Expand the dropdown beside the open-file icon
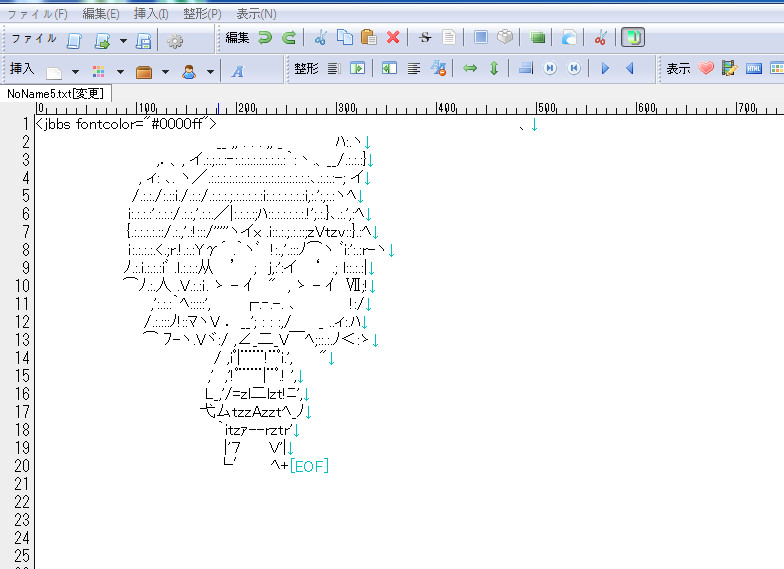The width and height of the screenshot is (784, 569). pos(123,41)
